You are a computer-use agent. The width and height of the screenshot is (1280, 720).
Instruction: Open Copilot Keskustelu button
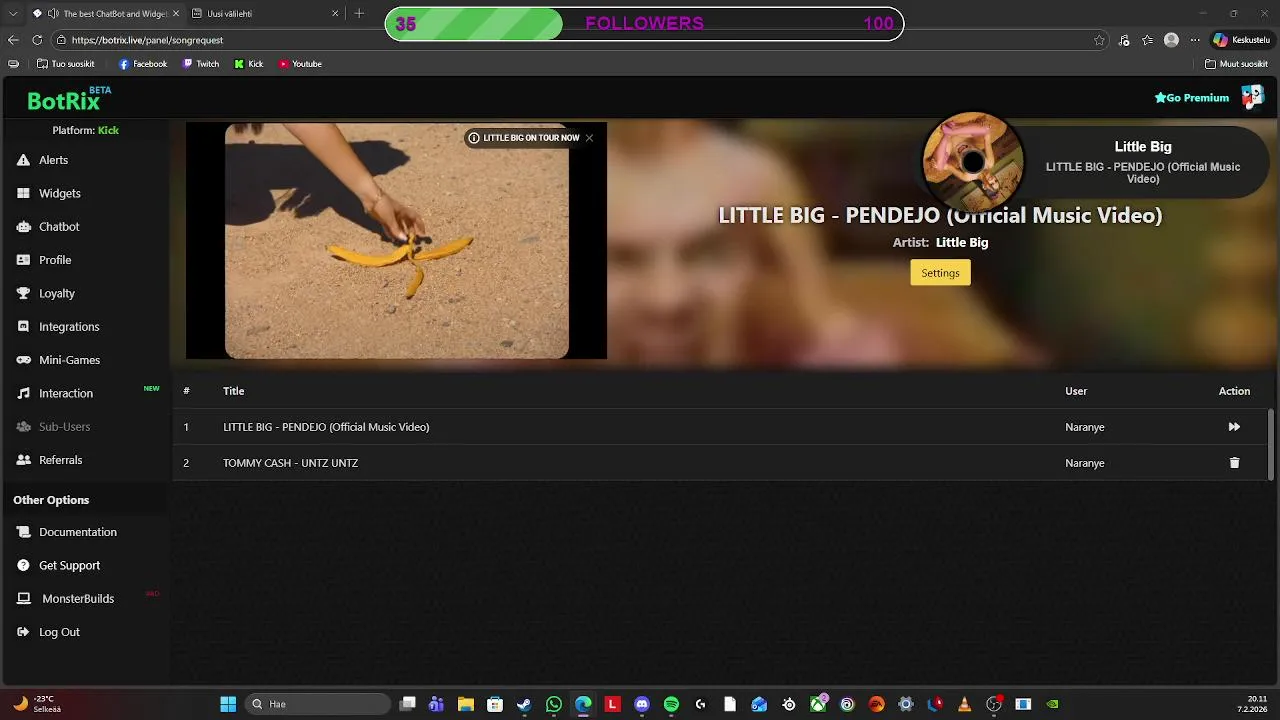pos(1241,40)
